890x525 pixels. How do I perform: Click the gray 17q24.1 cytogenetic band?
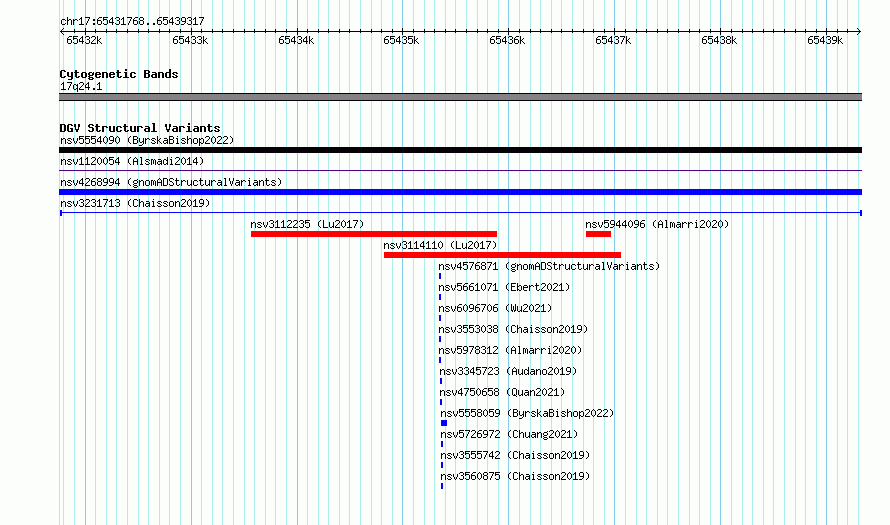pyautogui.click(x=460, y=98)
